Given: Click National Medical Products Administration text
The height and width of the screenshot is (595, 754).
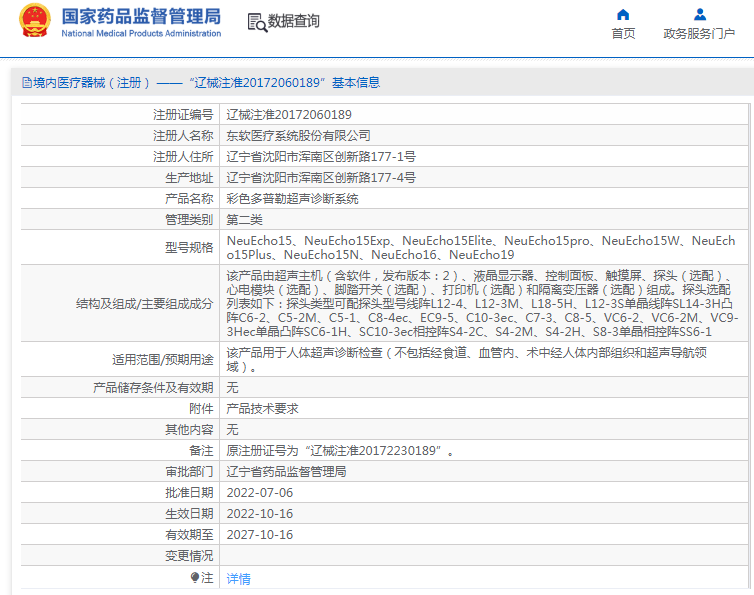Looking at the screenshot, I should click(x=141, y=33).
